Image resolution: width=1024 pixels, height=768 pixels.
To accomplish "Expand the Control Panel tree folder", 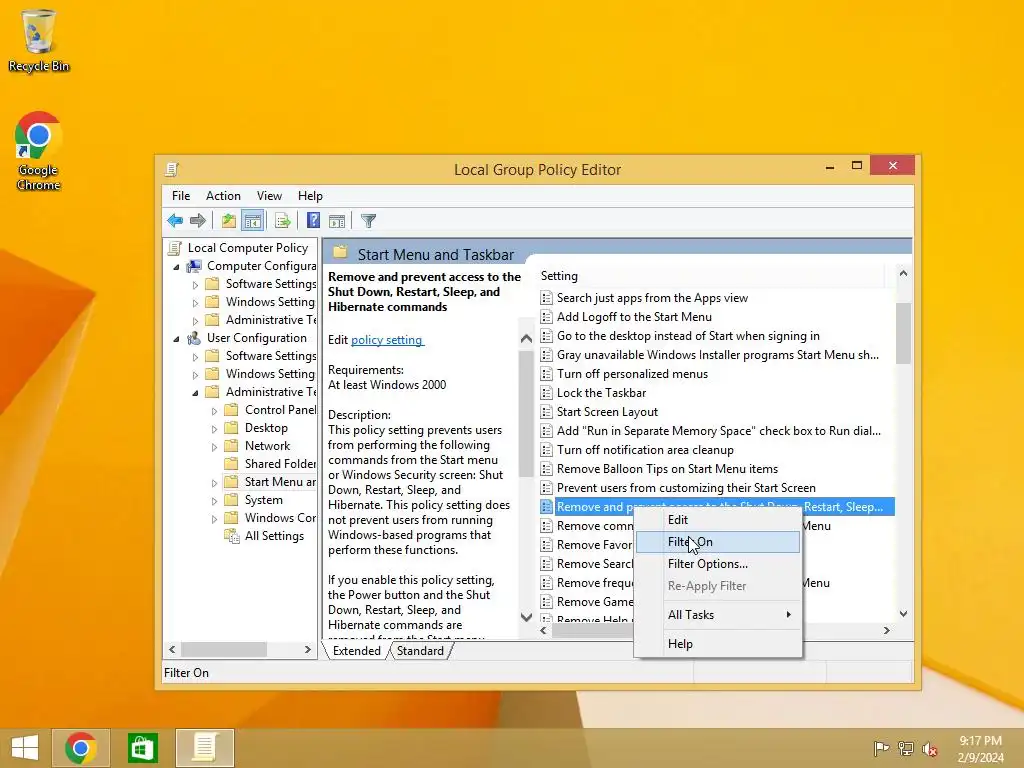I will click(x=214, y=411).
